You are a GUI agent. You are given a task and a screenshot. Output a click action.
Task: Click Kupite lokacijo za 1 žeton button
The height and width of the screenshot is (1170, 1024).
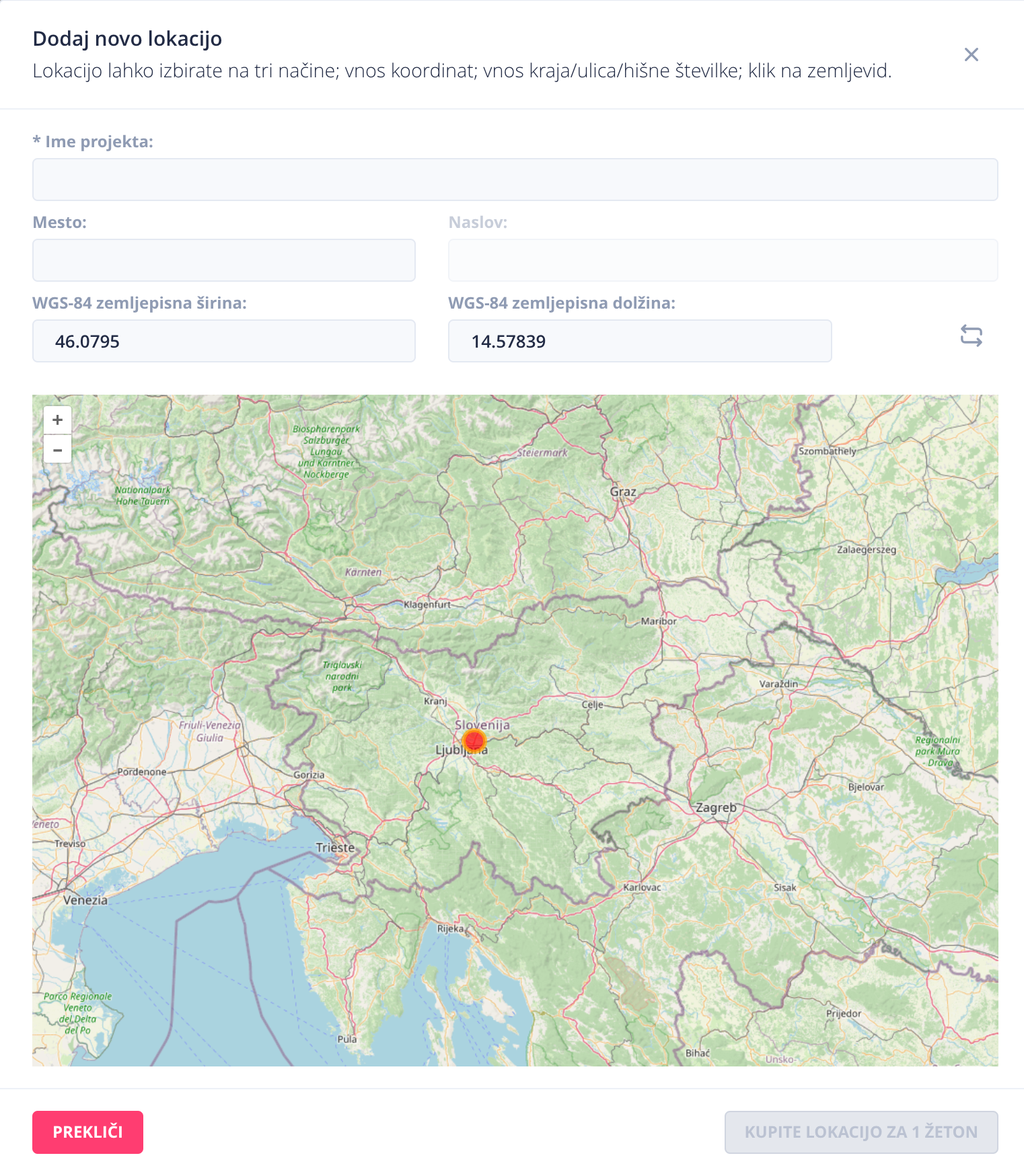pyautogui.click(x=861, y=1132)
